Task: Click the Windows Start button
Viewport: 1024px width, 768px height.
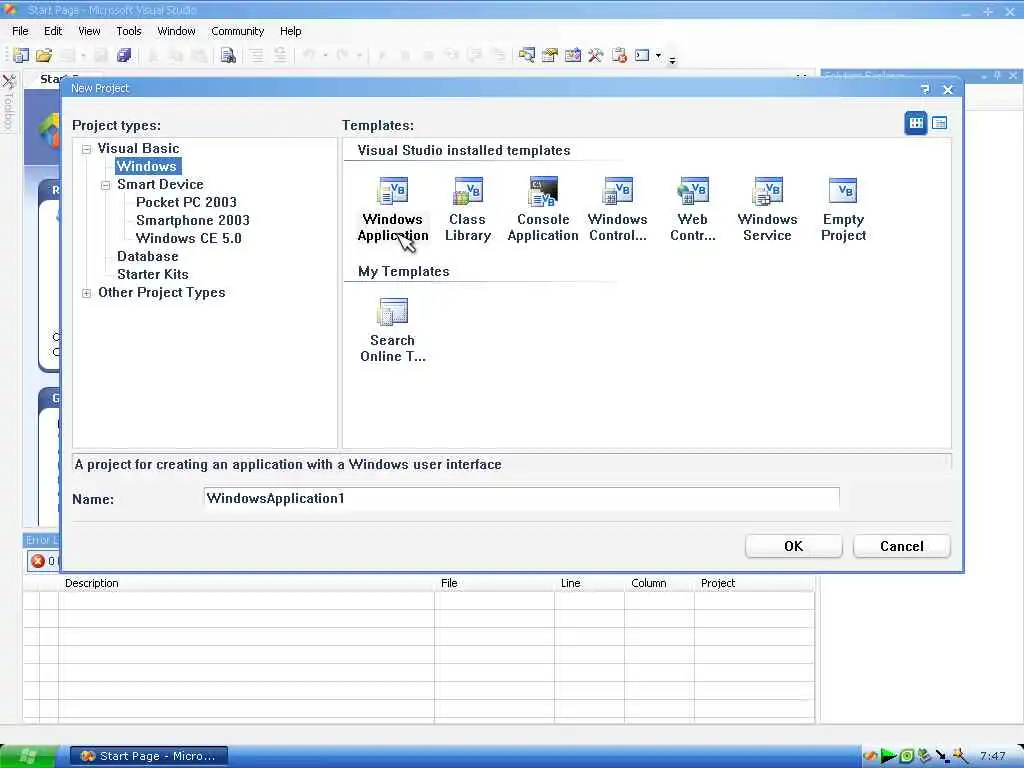Action: [x=29, y=756]
